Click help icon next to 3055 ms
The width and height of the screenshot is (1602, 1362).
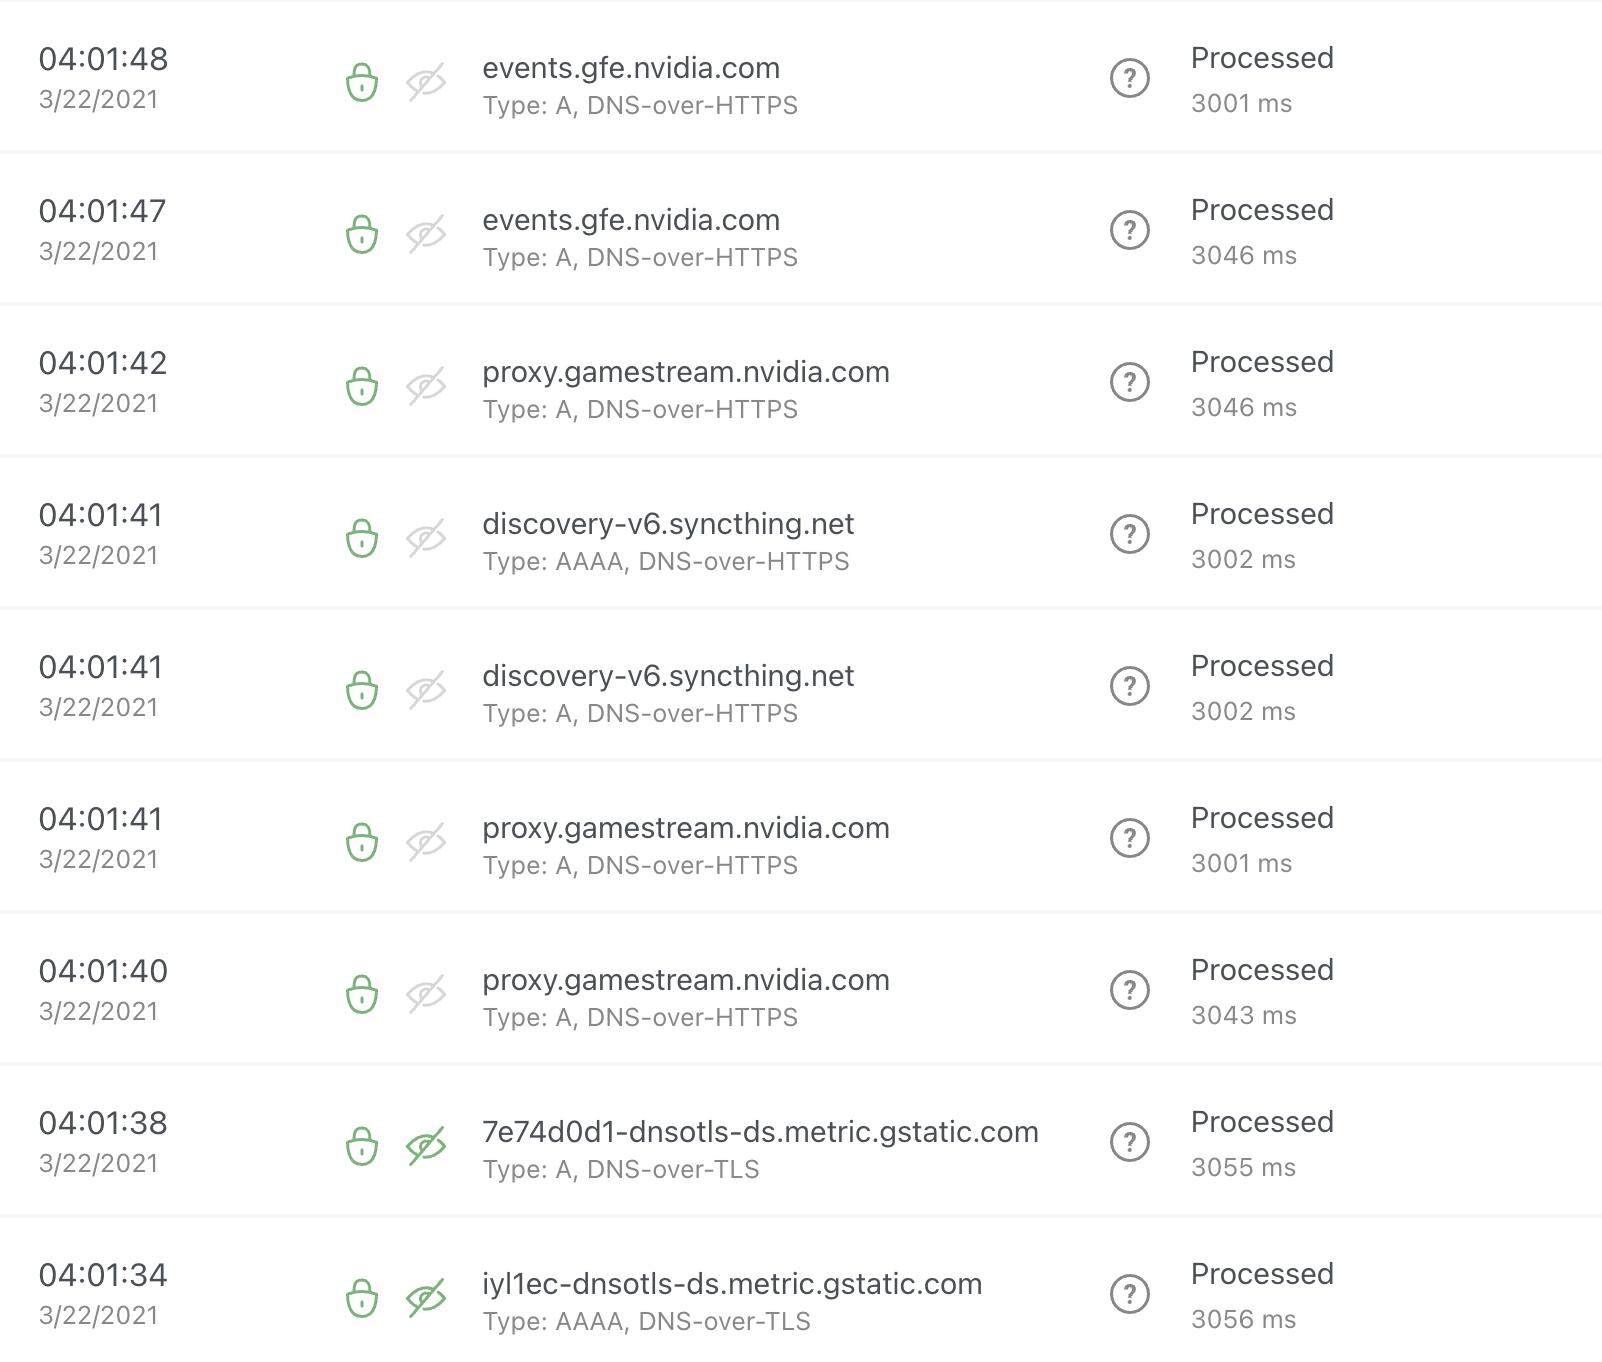(x=1130, y=1142)
